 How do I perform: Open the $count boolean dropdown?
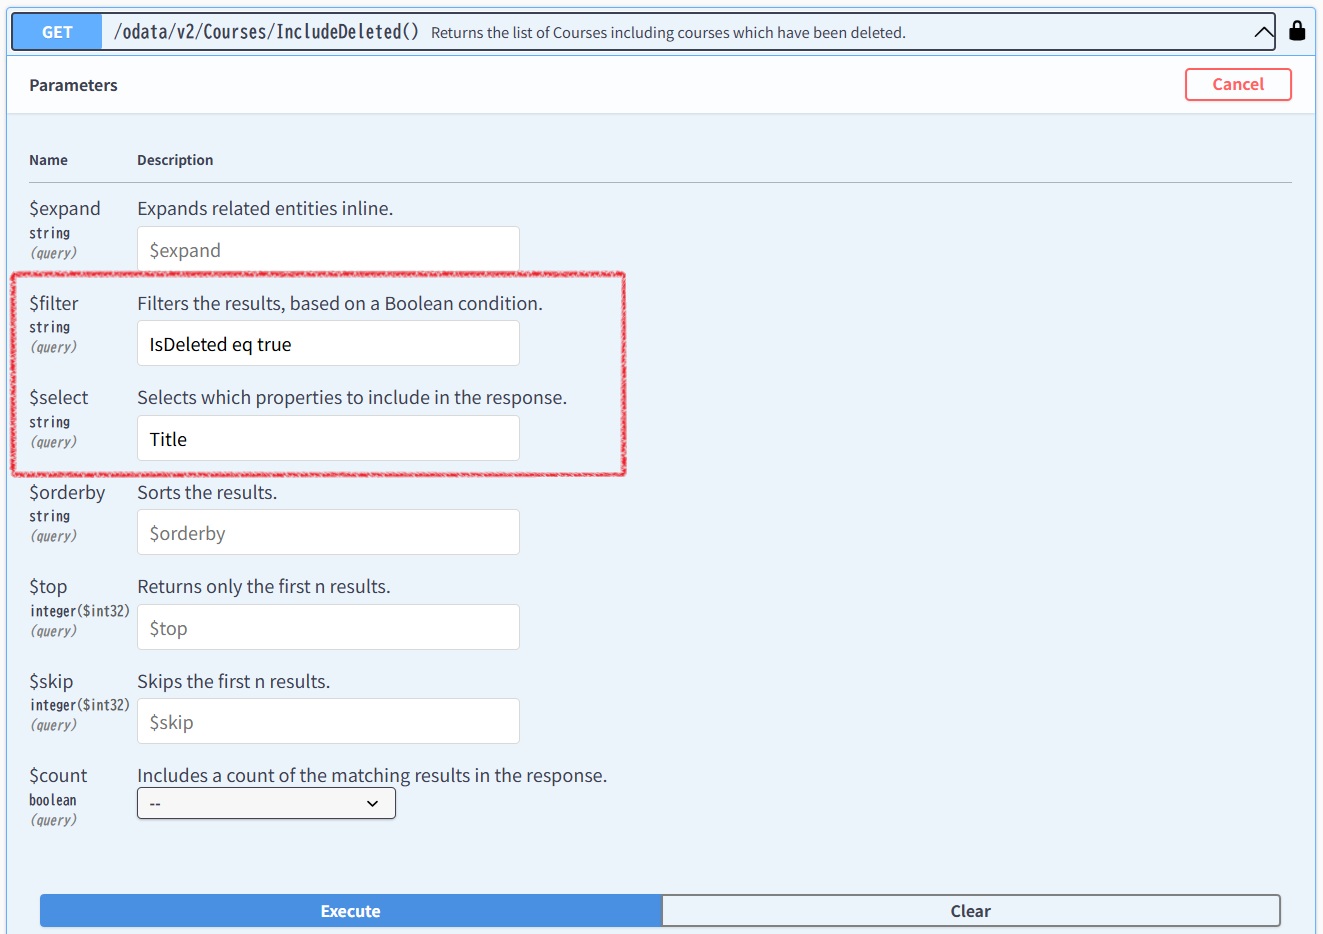(266, 803)
